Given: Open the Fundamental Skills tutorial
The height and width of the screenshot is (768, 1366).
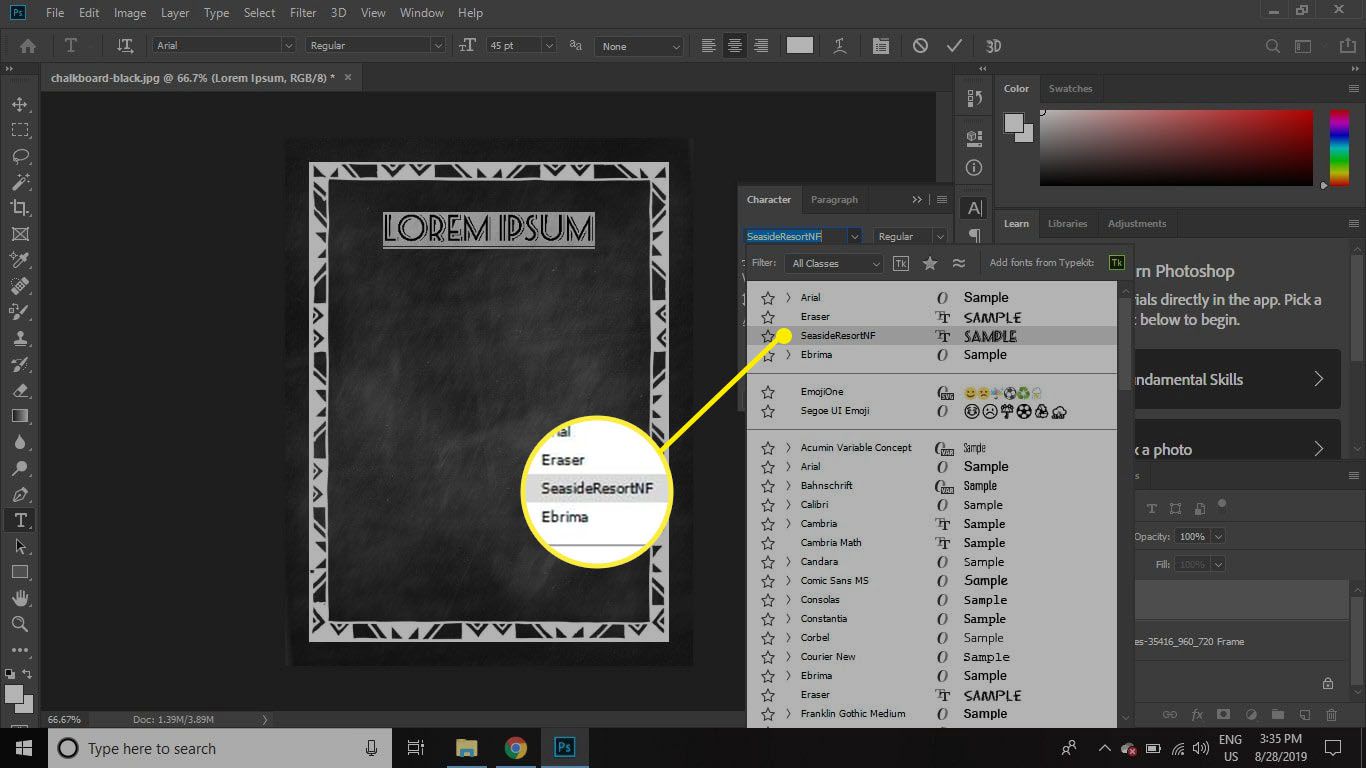Looking at the screenshot, I should [x=1237, y=379].
